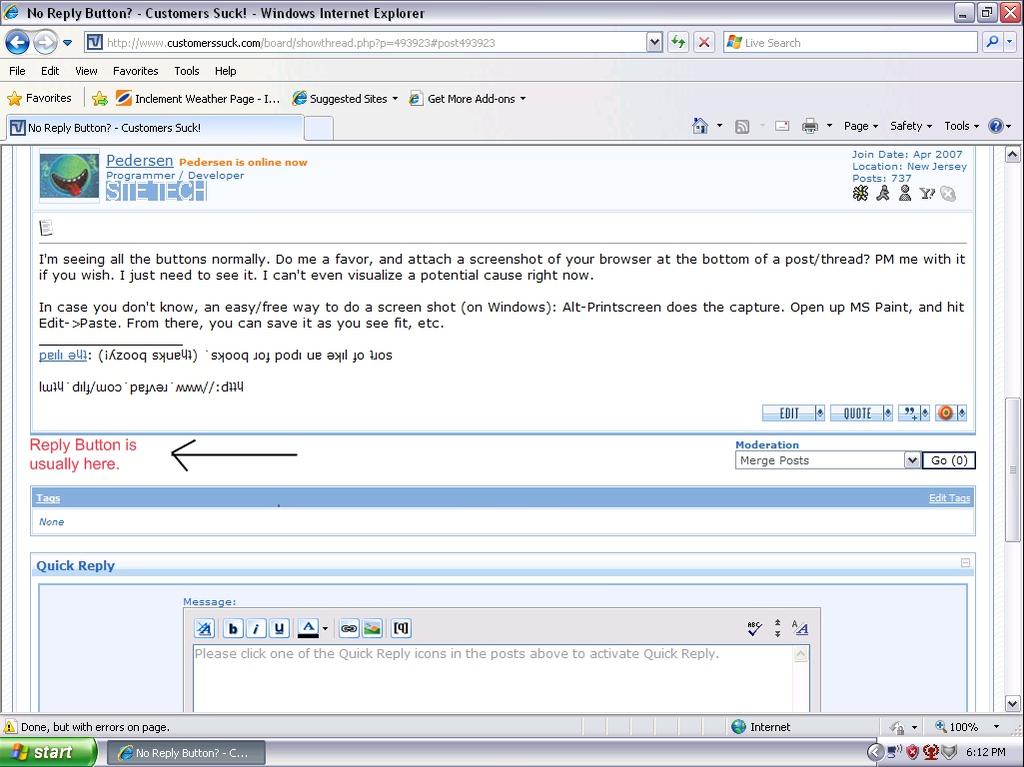
Task: Click the Wrap Quote tags icon
Action: pyautogui.click(x=400, y=629)
